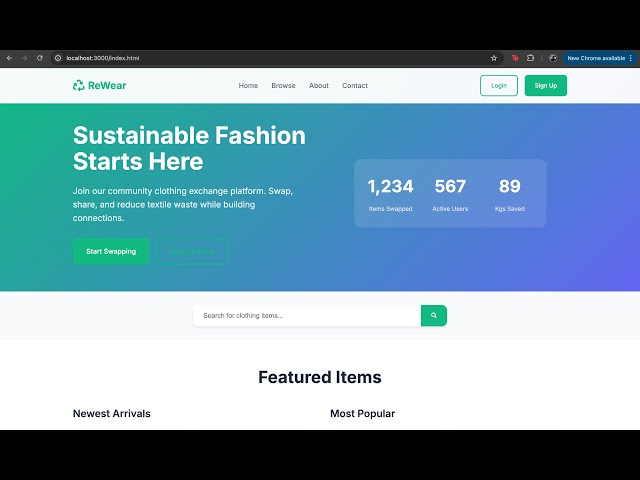Click the ReWear recycle logo icon
640x480 pixels.
(x=78, y=85)
